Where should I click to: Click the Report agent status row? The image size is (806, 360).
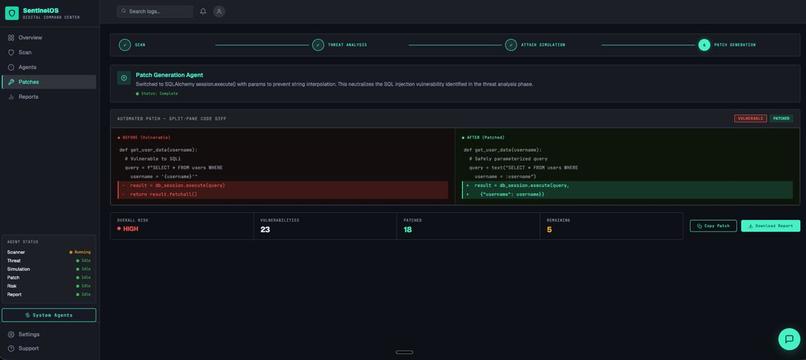[x=49, y=294]
